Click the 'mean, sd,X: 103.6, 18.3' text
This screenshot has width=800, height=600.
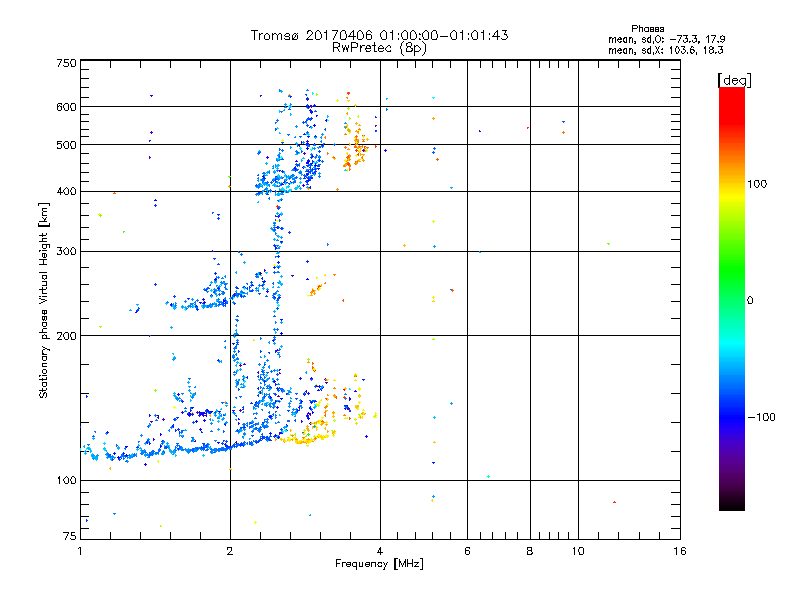click(x=665, y=50)
